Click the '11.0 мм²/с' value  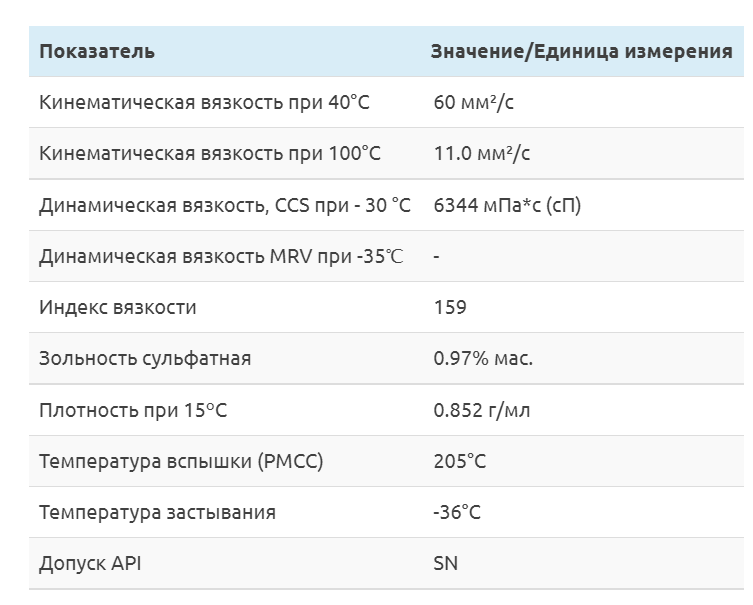coord(481,154)
